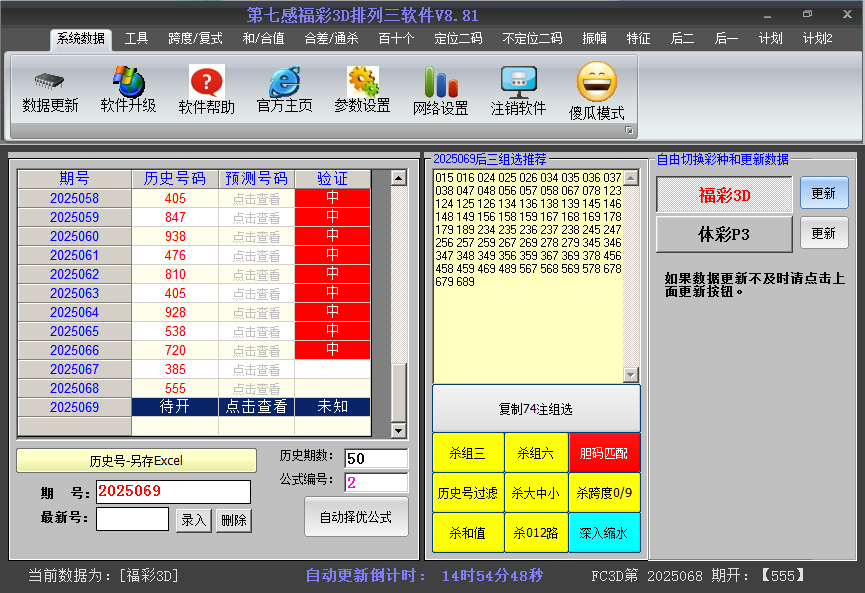Click 点击查看 in row 2025069
The width and height of the screenshot is (865, 593).
pos(257,407)
